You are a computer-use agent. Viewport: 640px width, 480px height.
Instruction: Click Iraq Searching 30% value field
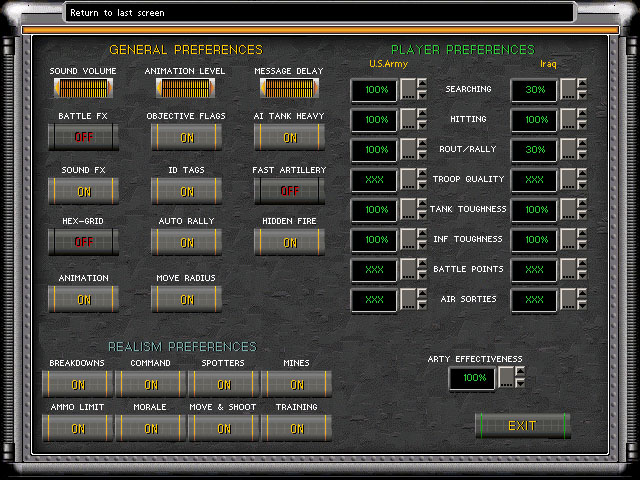point(534,90)
